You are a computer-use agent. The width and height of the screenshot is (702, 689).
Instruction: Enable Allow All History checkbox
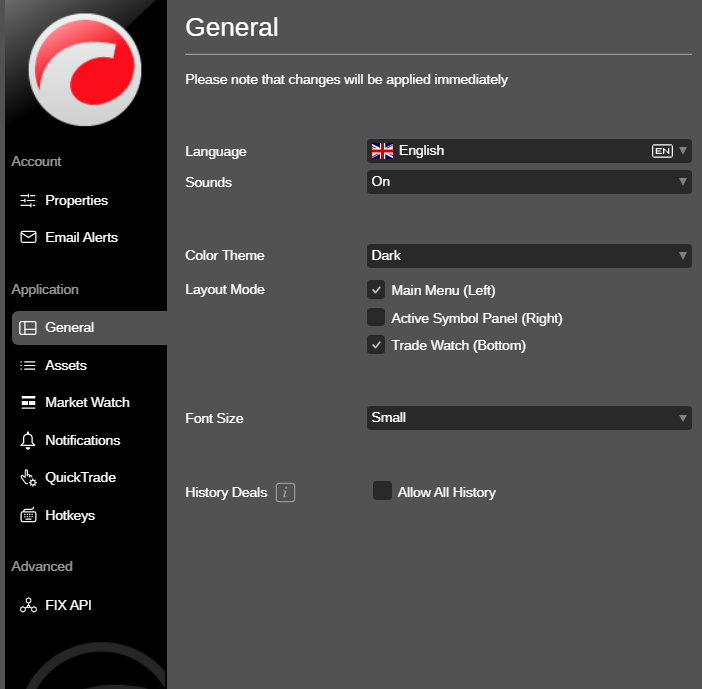(382, 491)
